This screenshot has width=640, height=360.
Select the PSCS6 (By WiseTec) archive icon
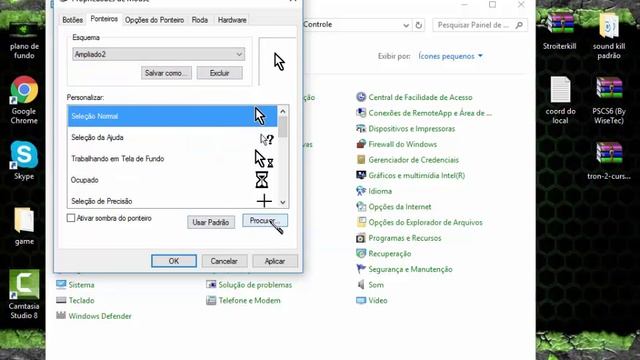(x=609, y=100)
